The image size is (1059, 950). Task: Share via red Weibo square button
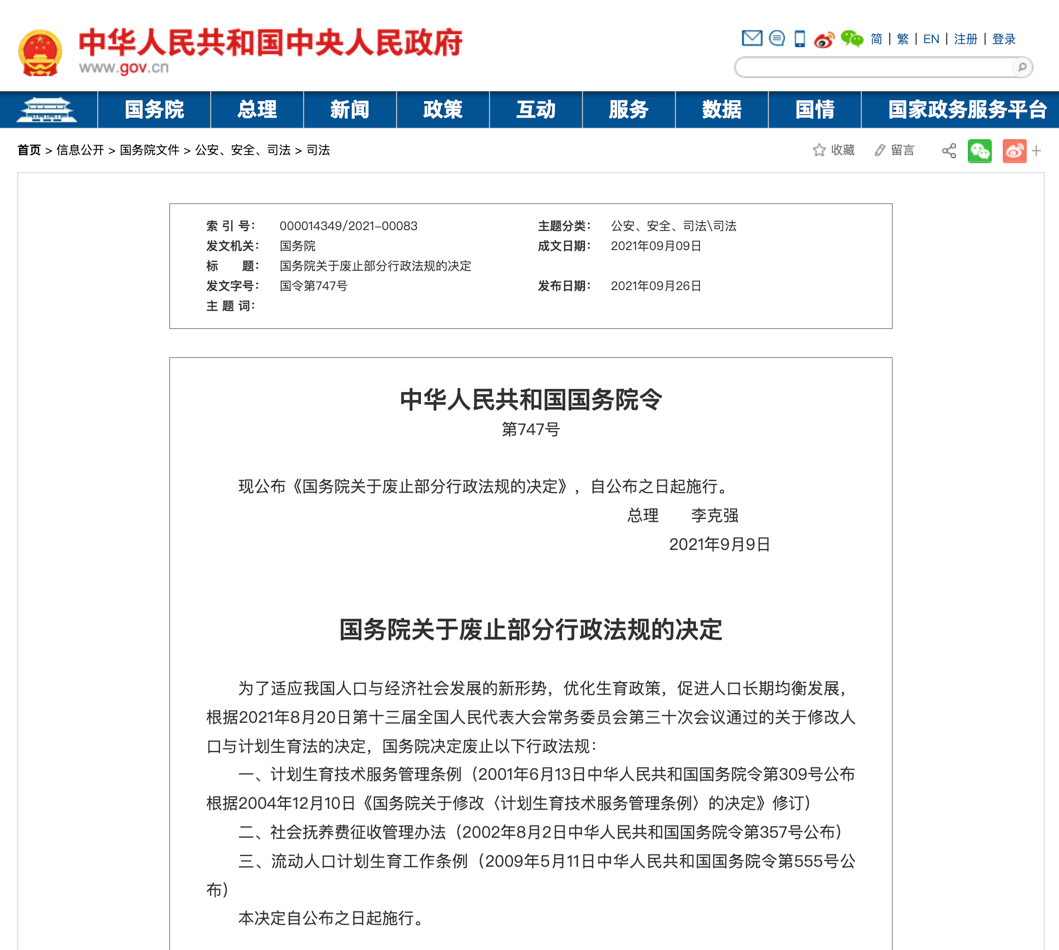coord(1014,151)
